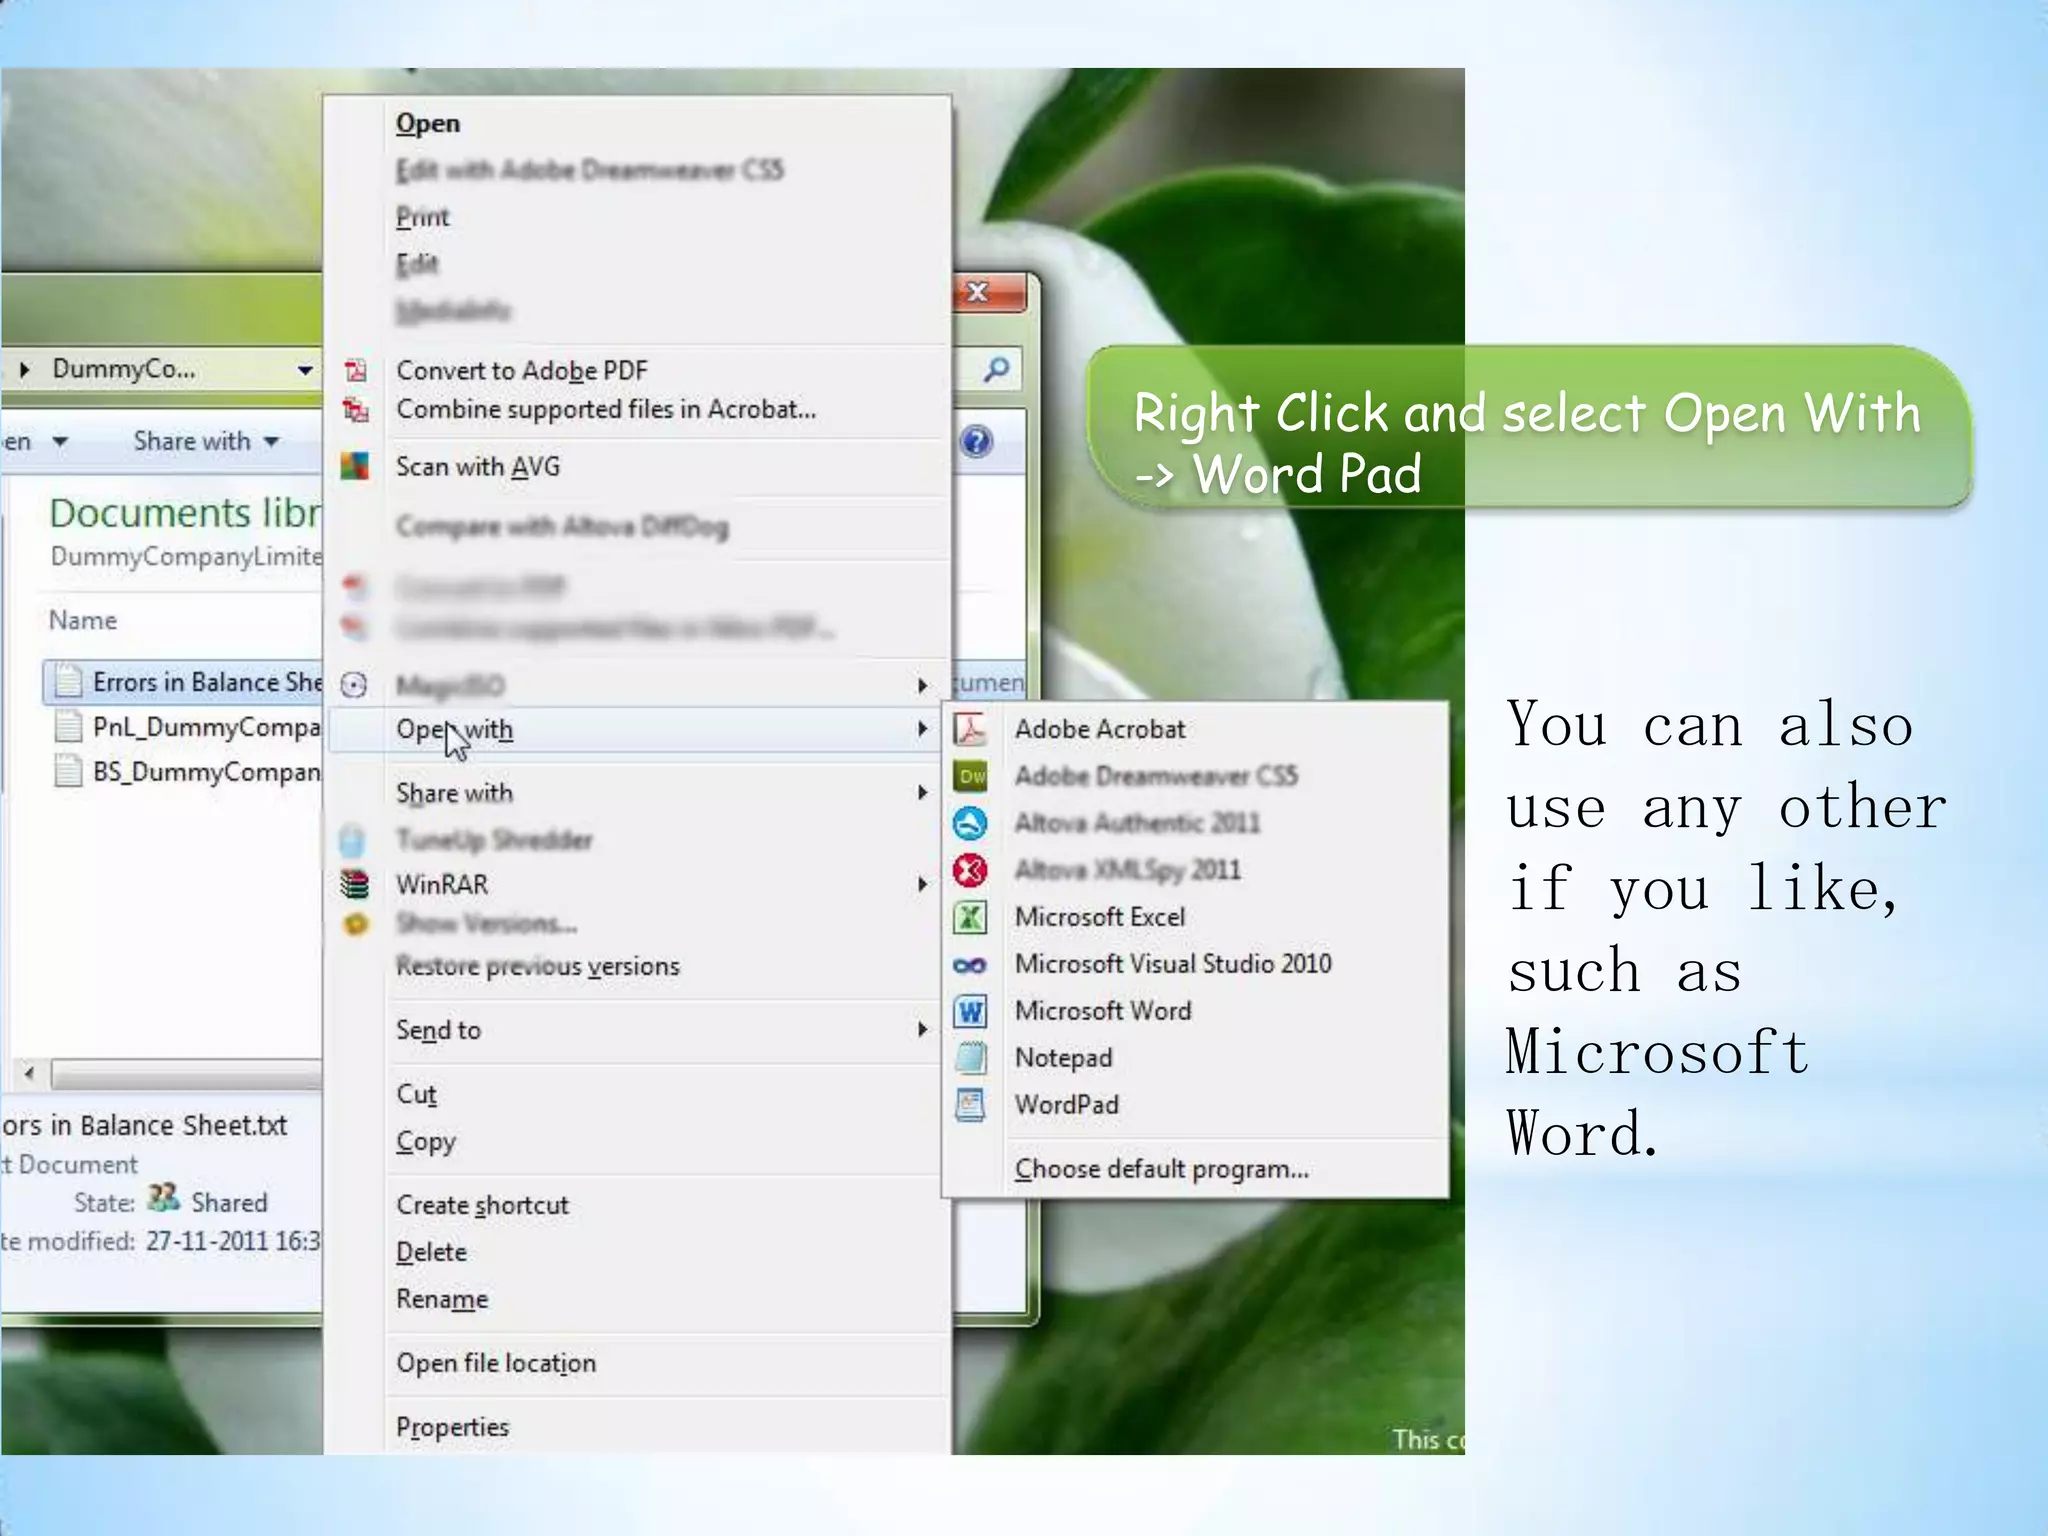Click the Dreamweaver Dw icon in submenu
This screenshot has width=2048, height=1536.
(970, 776)
